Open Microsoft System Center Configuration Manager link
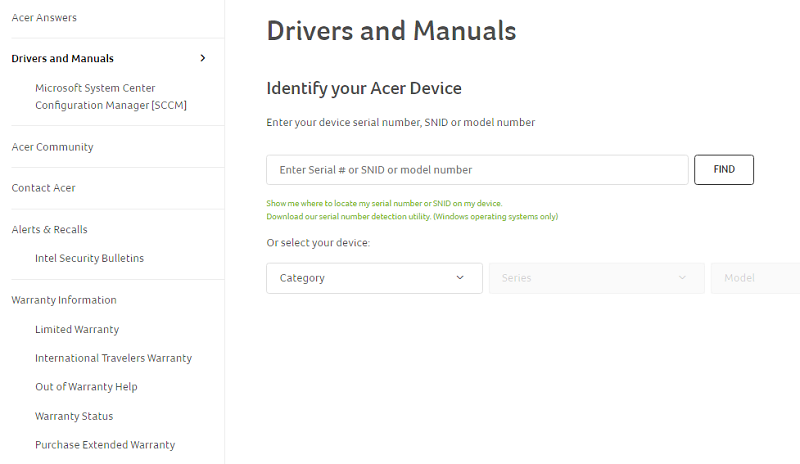Image resolution: width=800 pixels, height=464 pixels. pos(111,96)
